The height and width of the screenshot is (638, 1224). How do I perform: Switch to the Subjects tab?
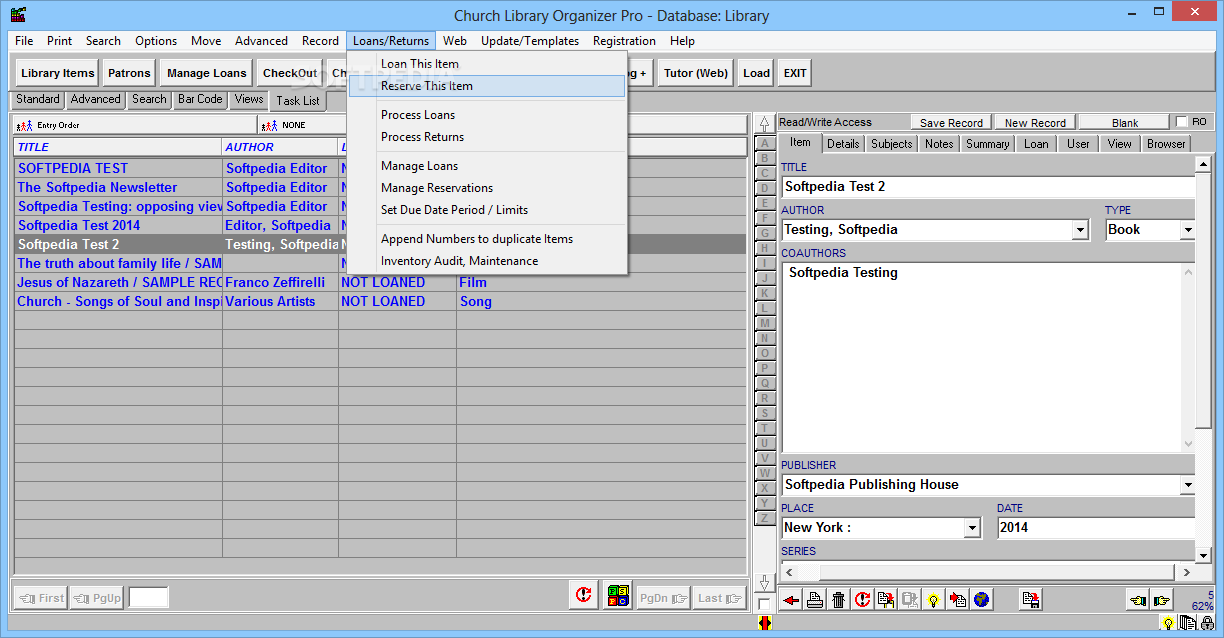click(x=892, y=144)
